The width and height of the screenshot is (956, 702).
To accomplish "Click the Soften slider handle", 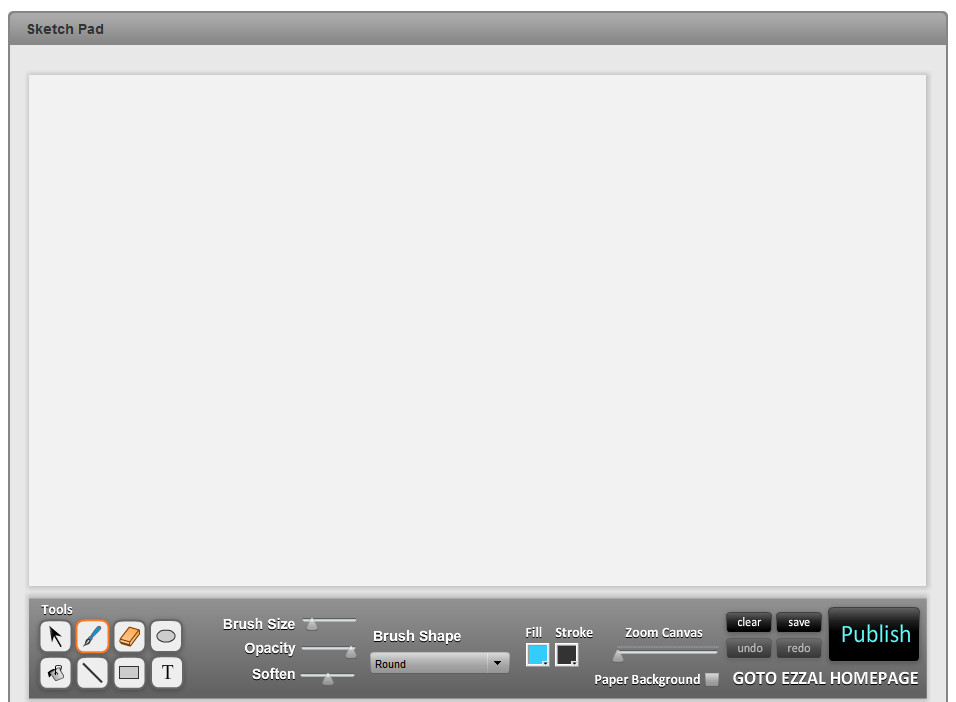I will (x=328, y=678).
